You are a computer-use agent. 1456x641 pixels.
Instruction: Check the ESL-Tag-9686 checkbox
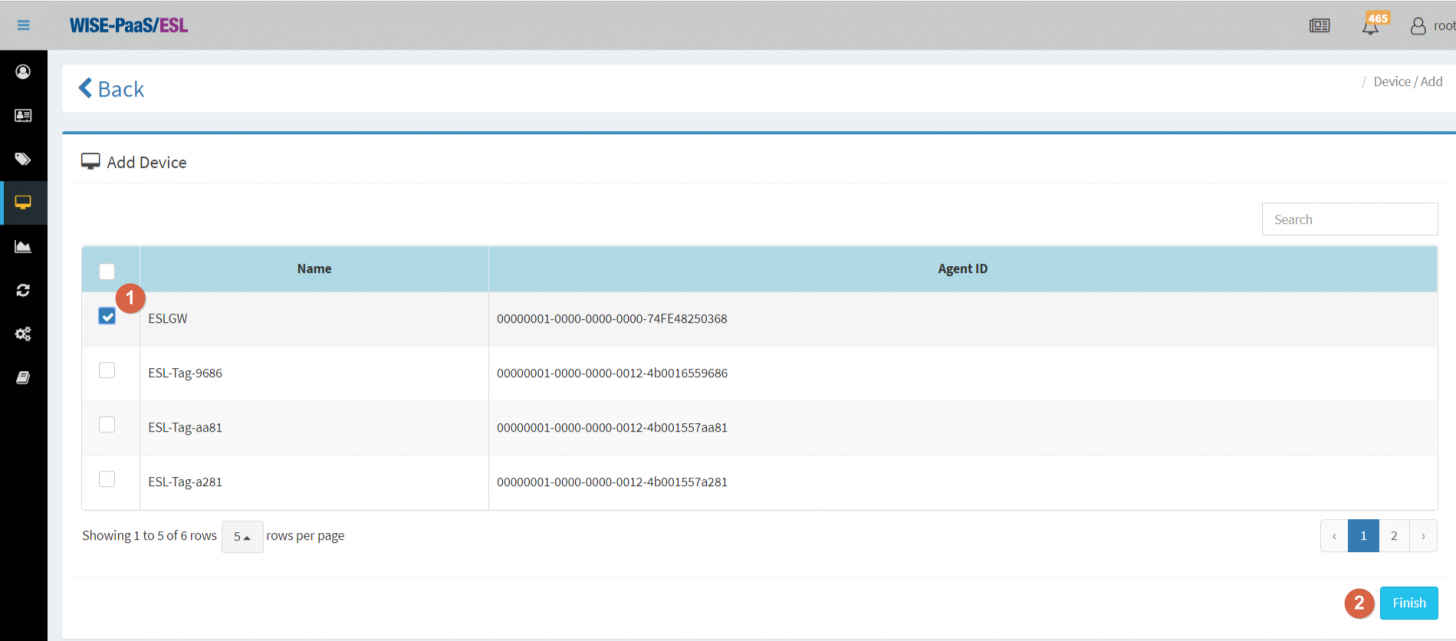[x=106, y=370]
